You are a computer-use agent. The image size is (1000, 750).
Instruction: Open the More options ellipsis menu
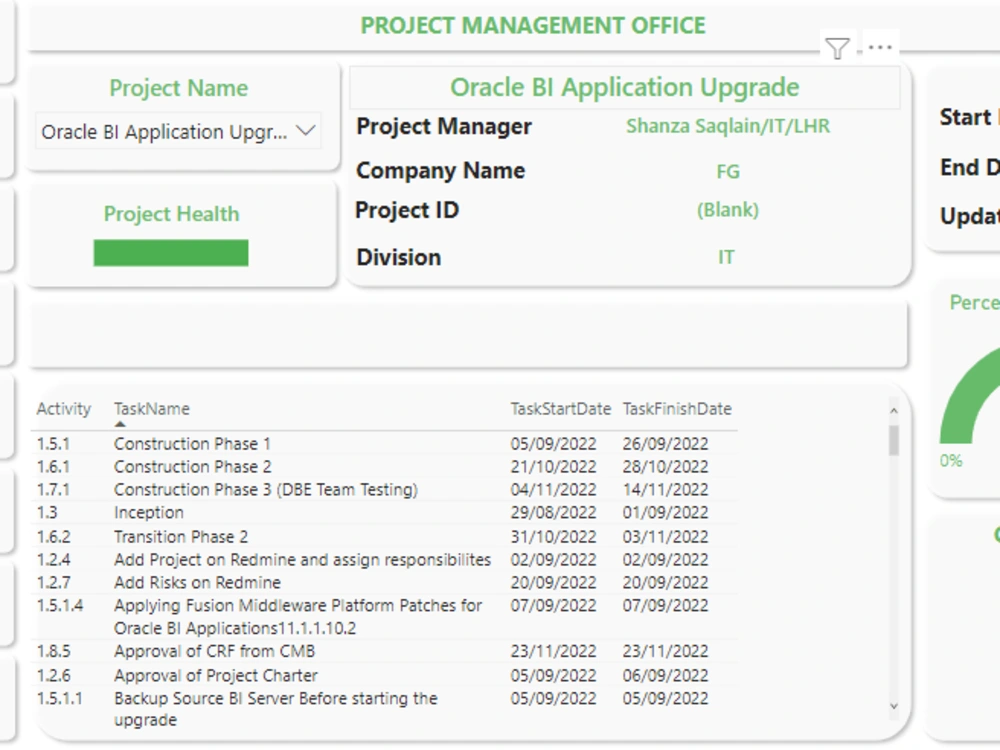[878, 47]
